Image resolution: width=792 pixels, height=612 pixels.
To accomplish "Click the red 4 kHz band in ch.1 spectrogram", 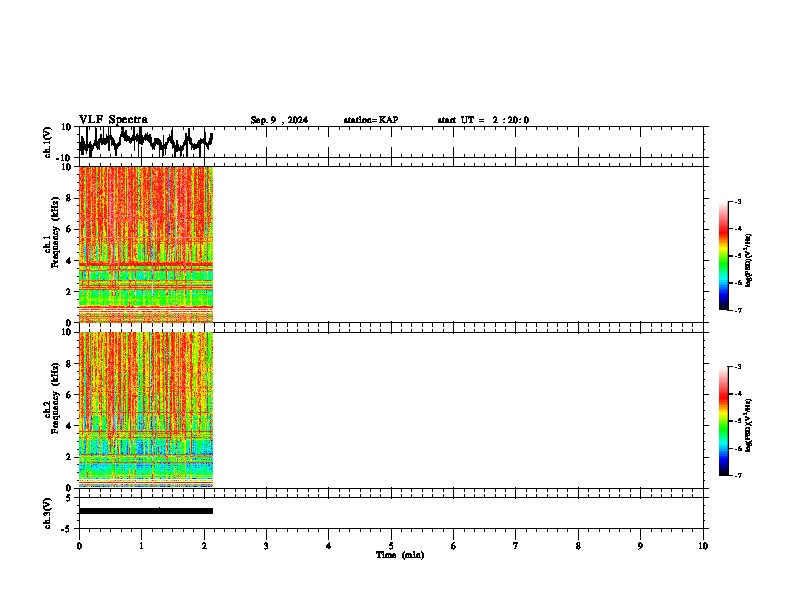I will (146, 264).
